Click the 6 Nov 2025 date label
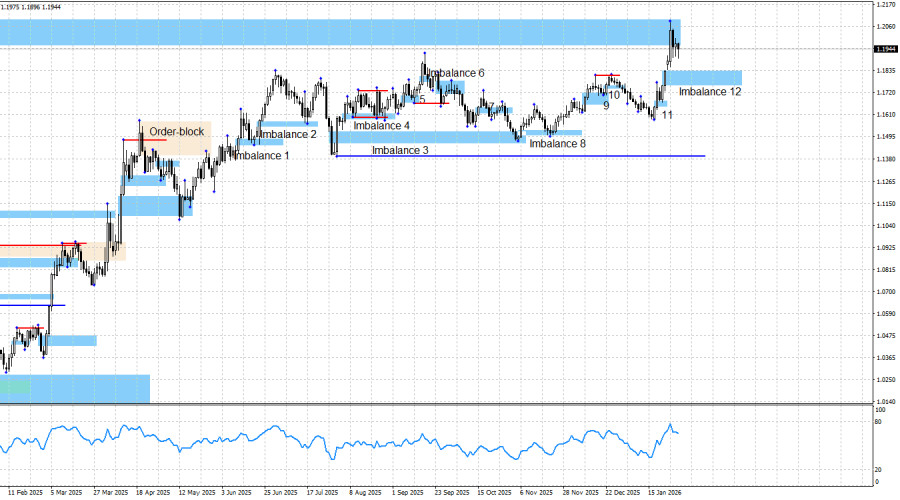Screen dimensions: 900x500 click(537, 492)
